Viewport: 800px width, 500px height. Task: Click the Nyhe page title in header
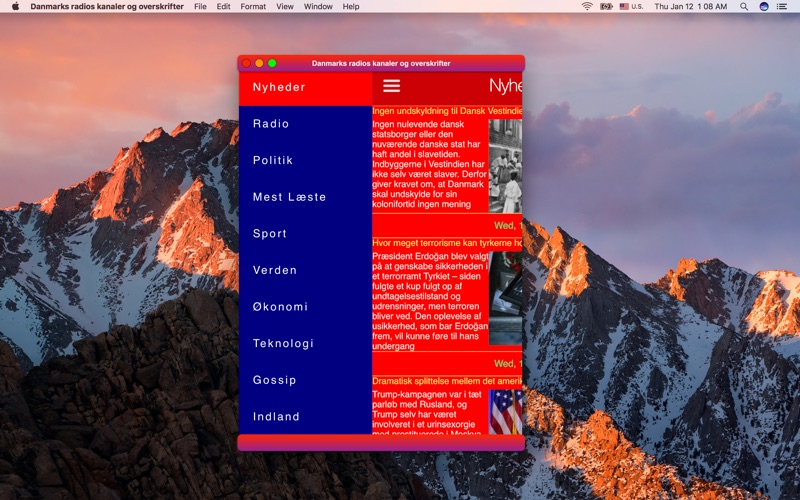click(x=505, y=86)
